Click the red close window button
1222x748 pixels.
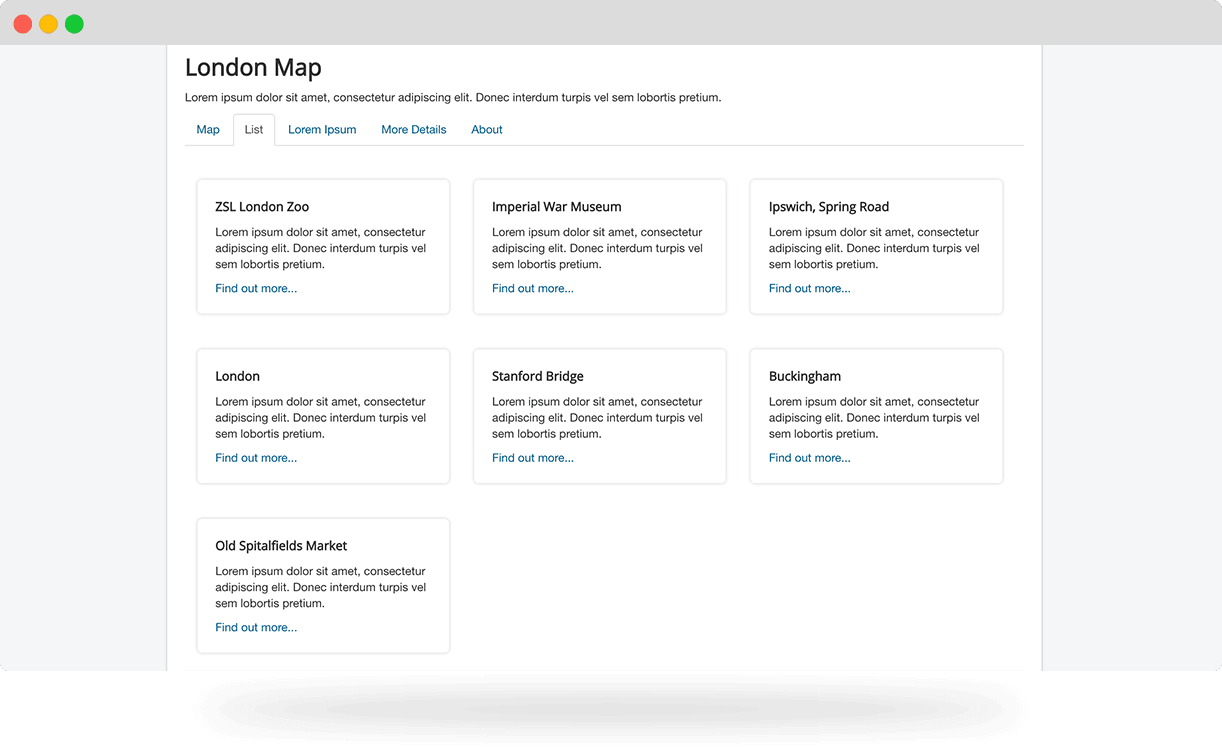(22, 24)
